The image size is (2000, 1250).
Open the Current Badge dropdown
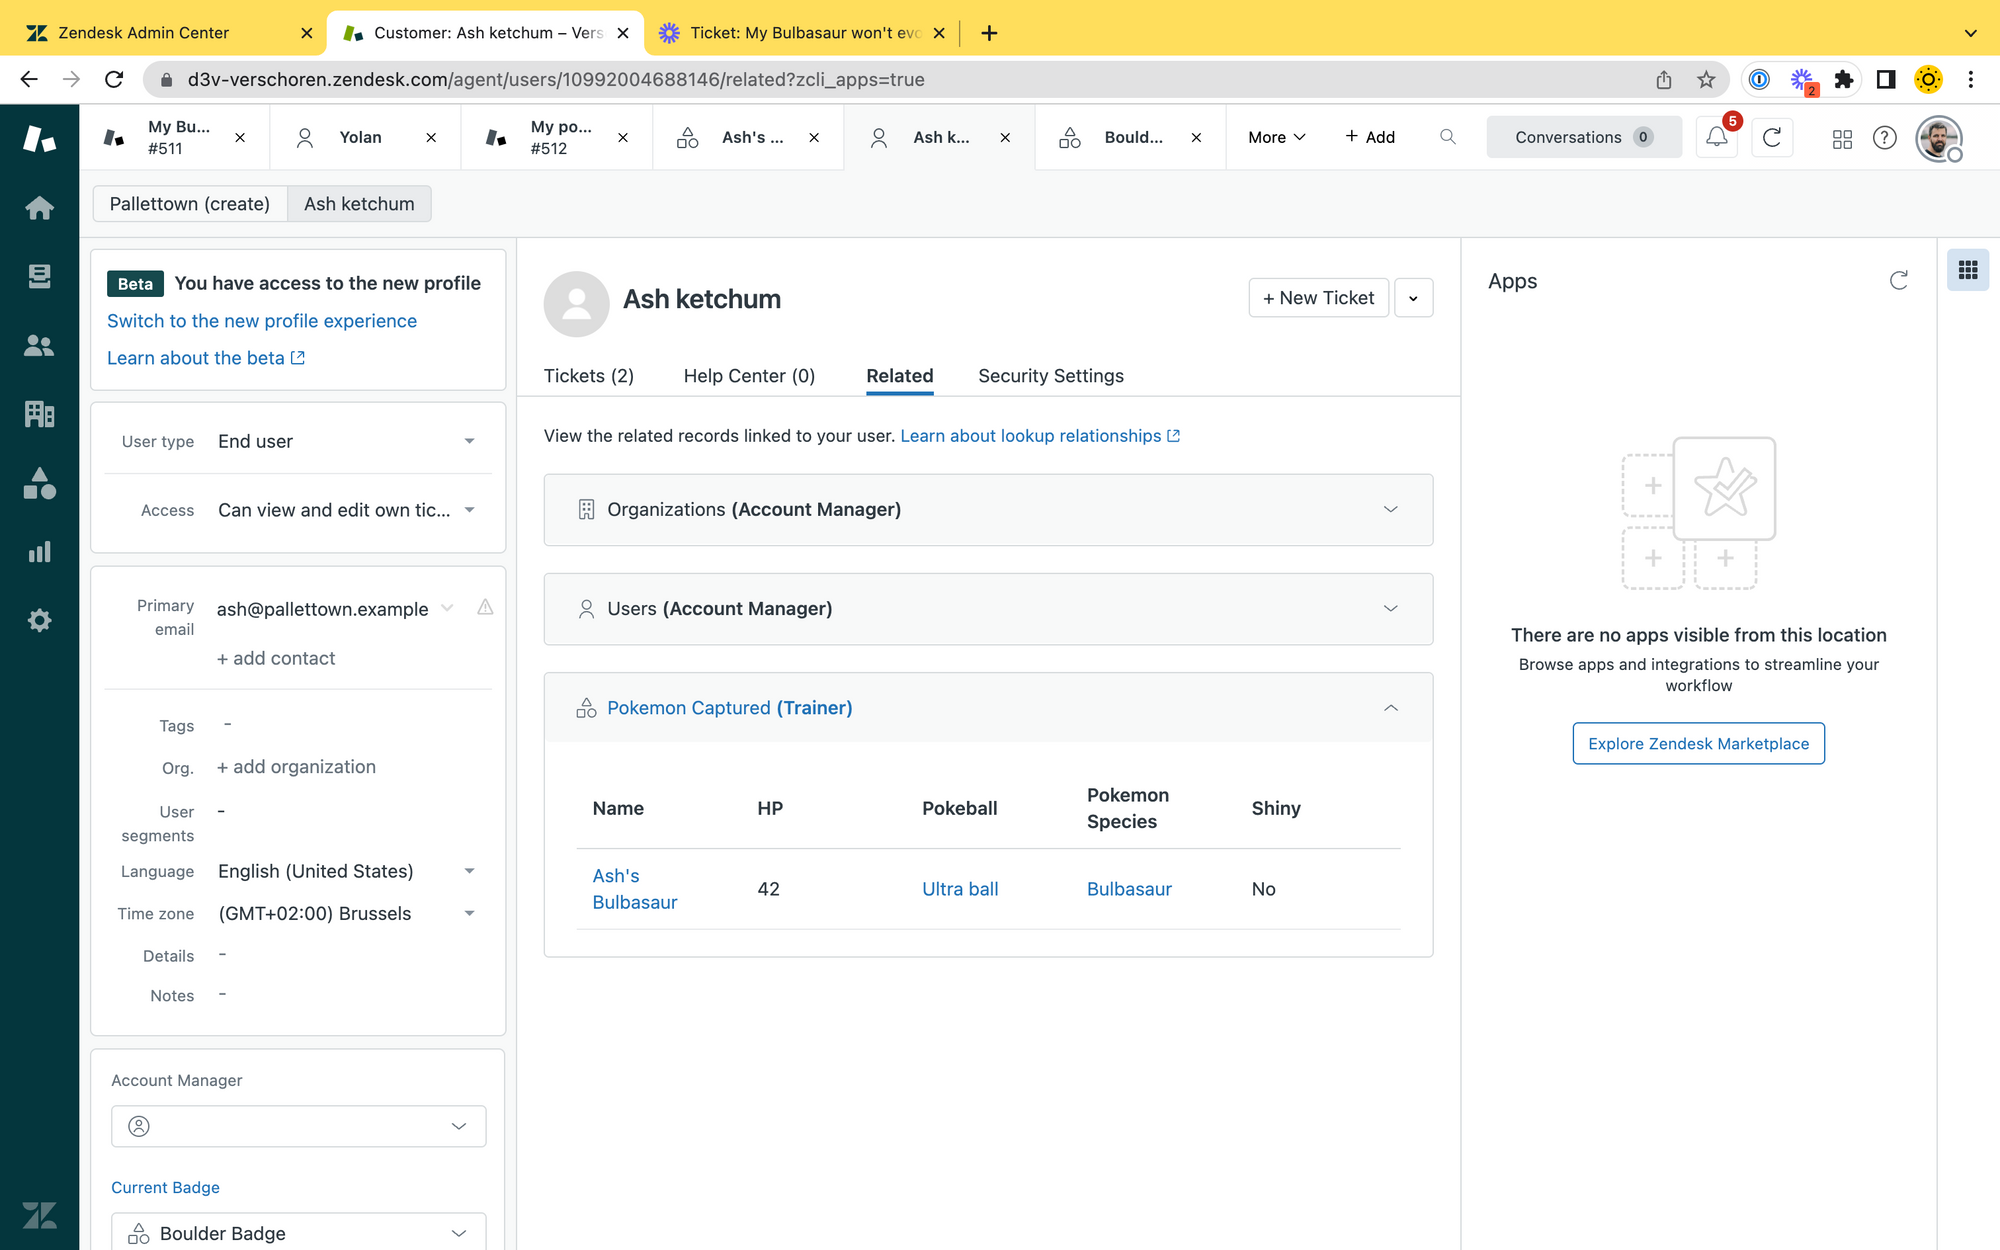[298, 1233]
